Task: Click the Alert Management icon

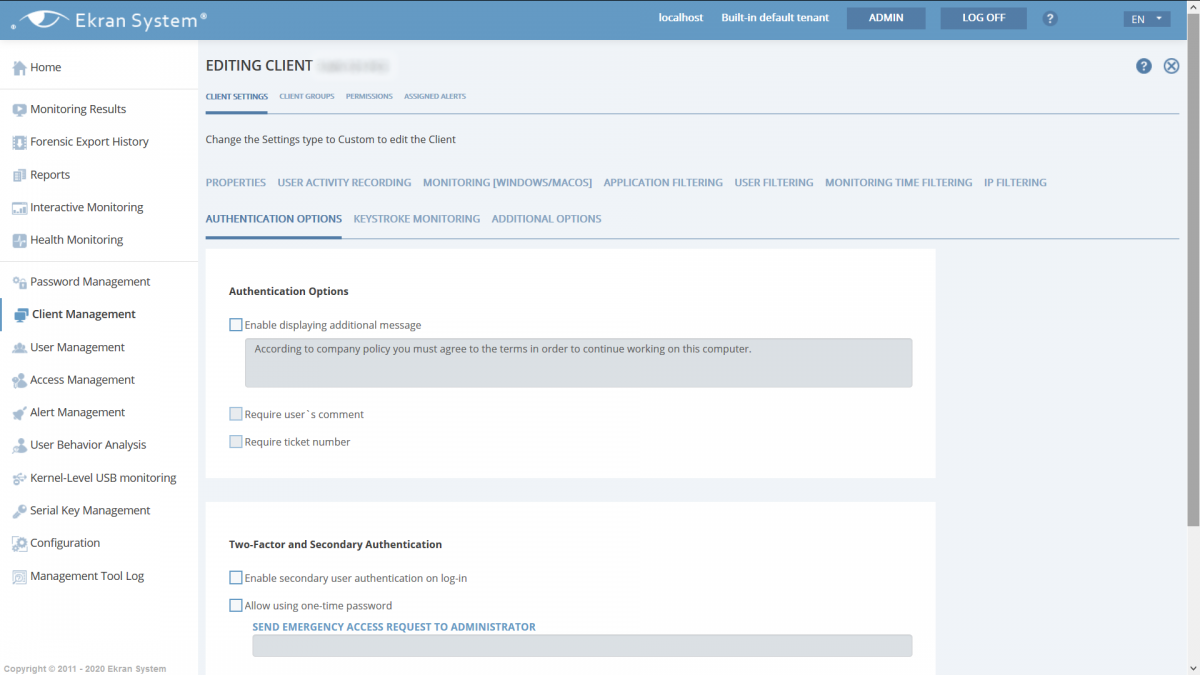Action: click(x=19, y=413)
